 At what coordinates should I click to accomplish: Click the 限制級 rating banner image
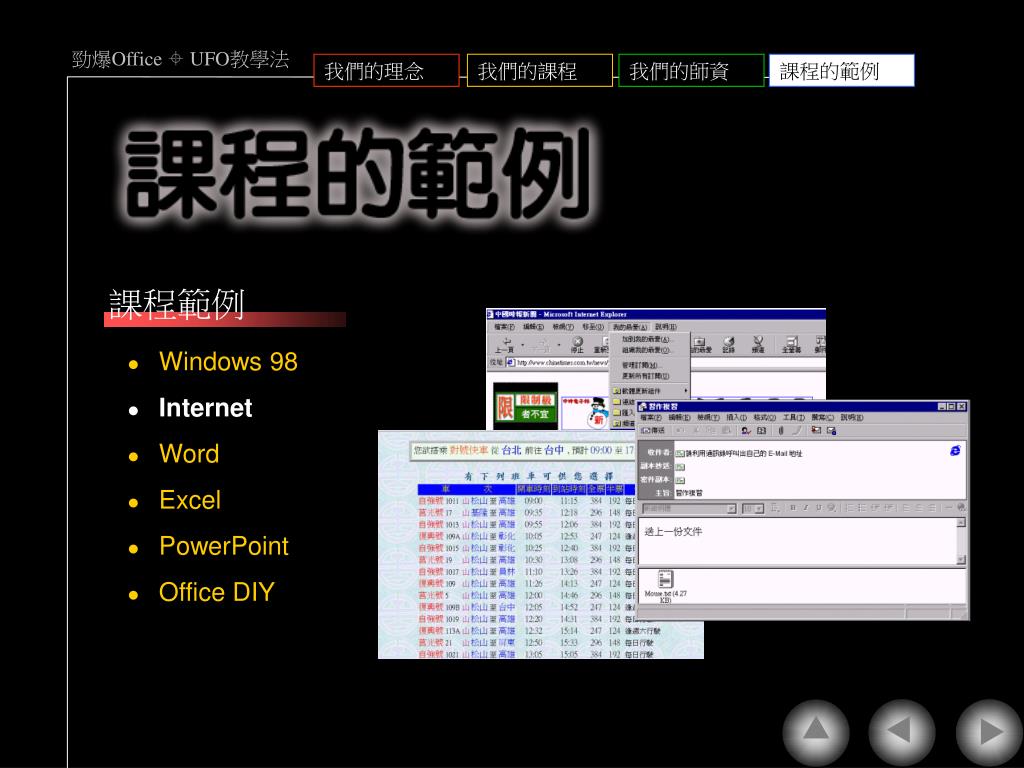[526, 406]
